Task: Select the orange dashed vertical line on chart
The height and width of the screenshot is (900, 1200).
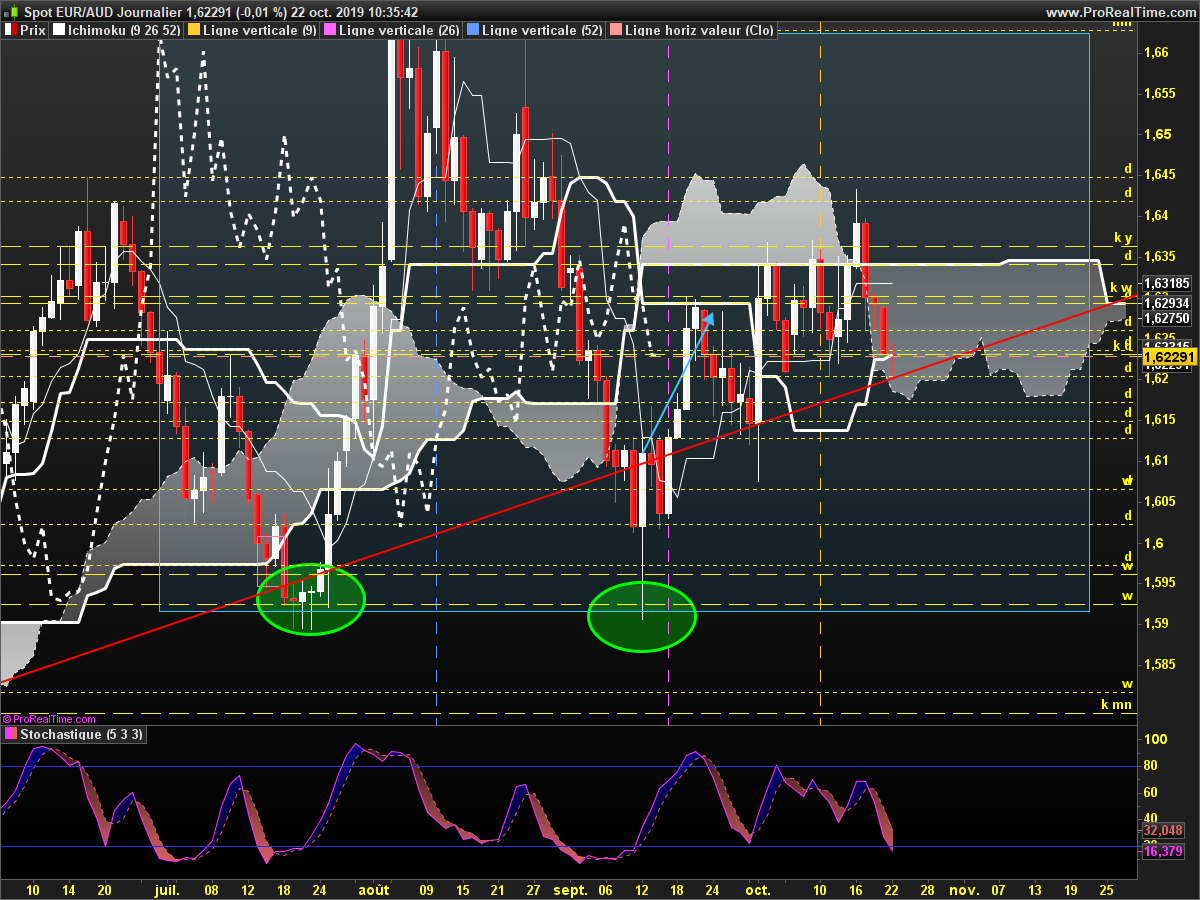Action: pyautogui.click(x=820, y=380)
